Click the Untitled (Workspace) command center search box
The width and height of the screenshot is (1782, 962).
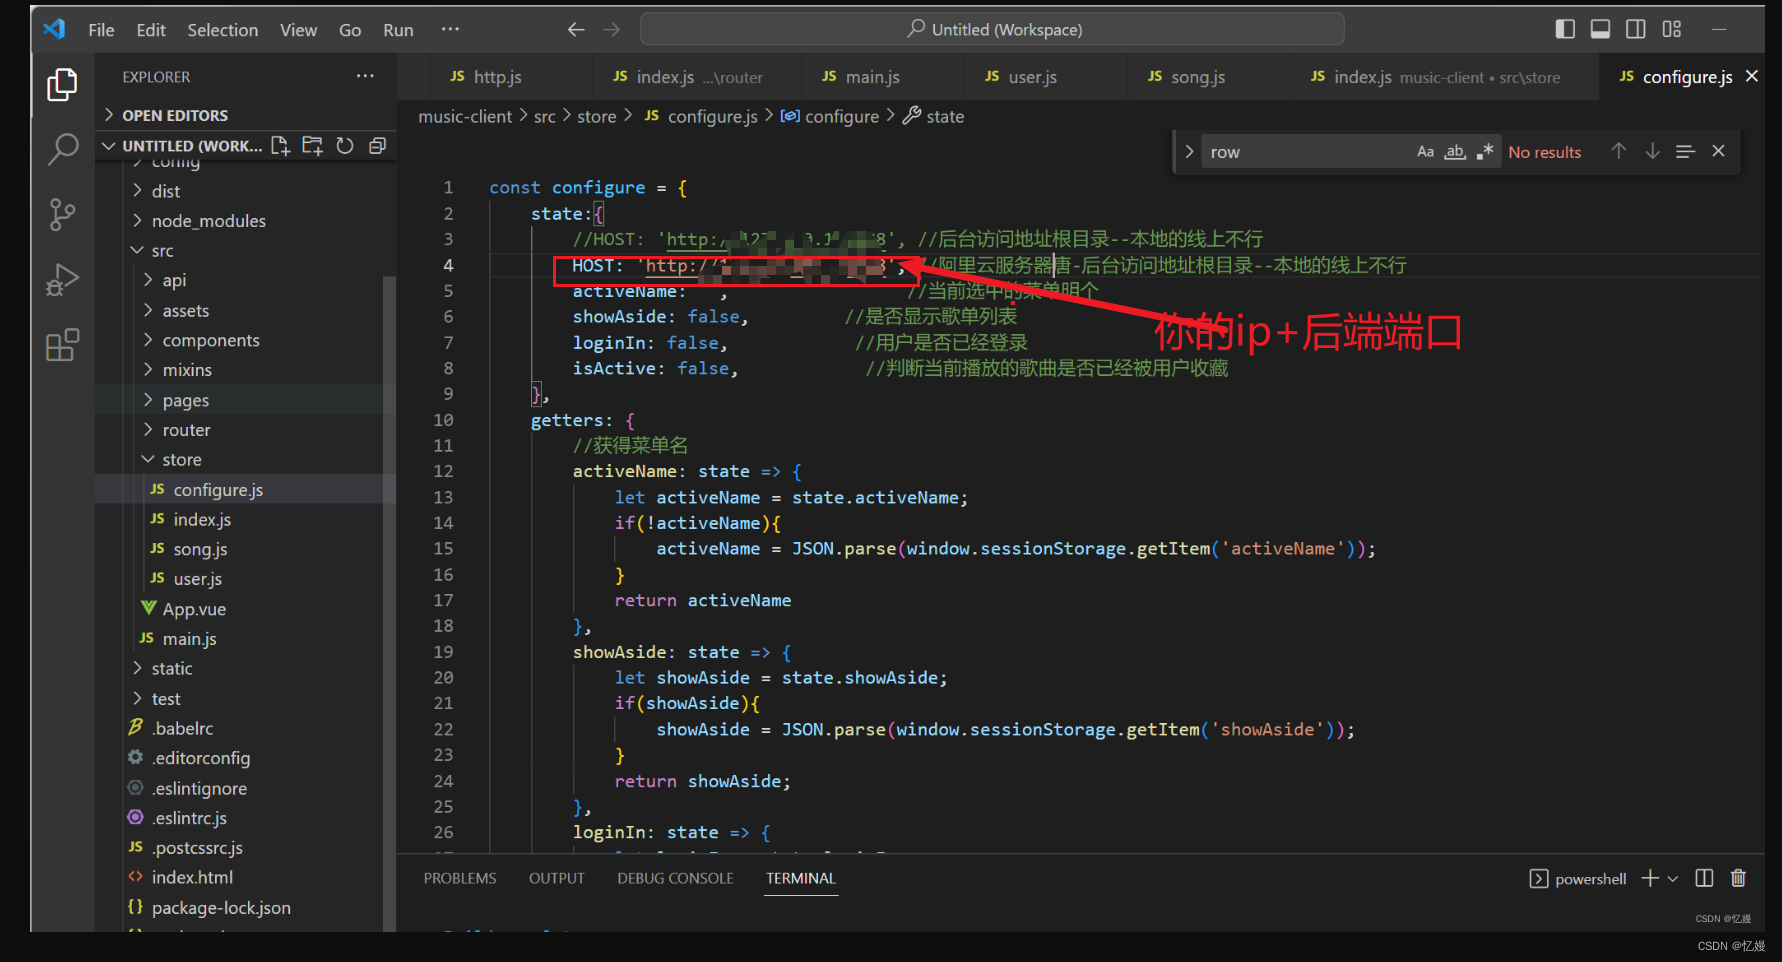click(x=992, y=29)
